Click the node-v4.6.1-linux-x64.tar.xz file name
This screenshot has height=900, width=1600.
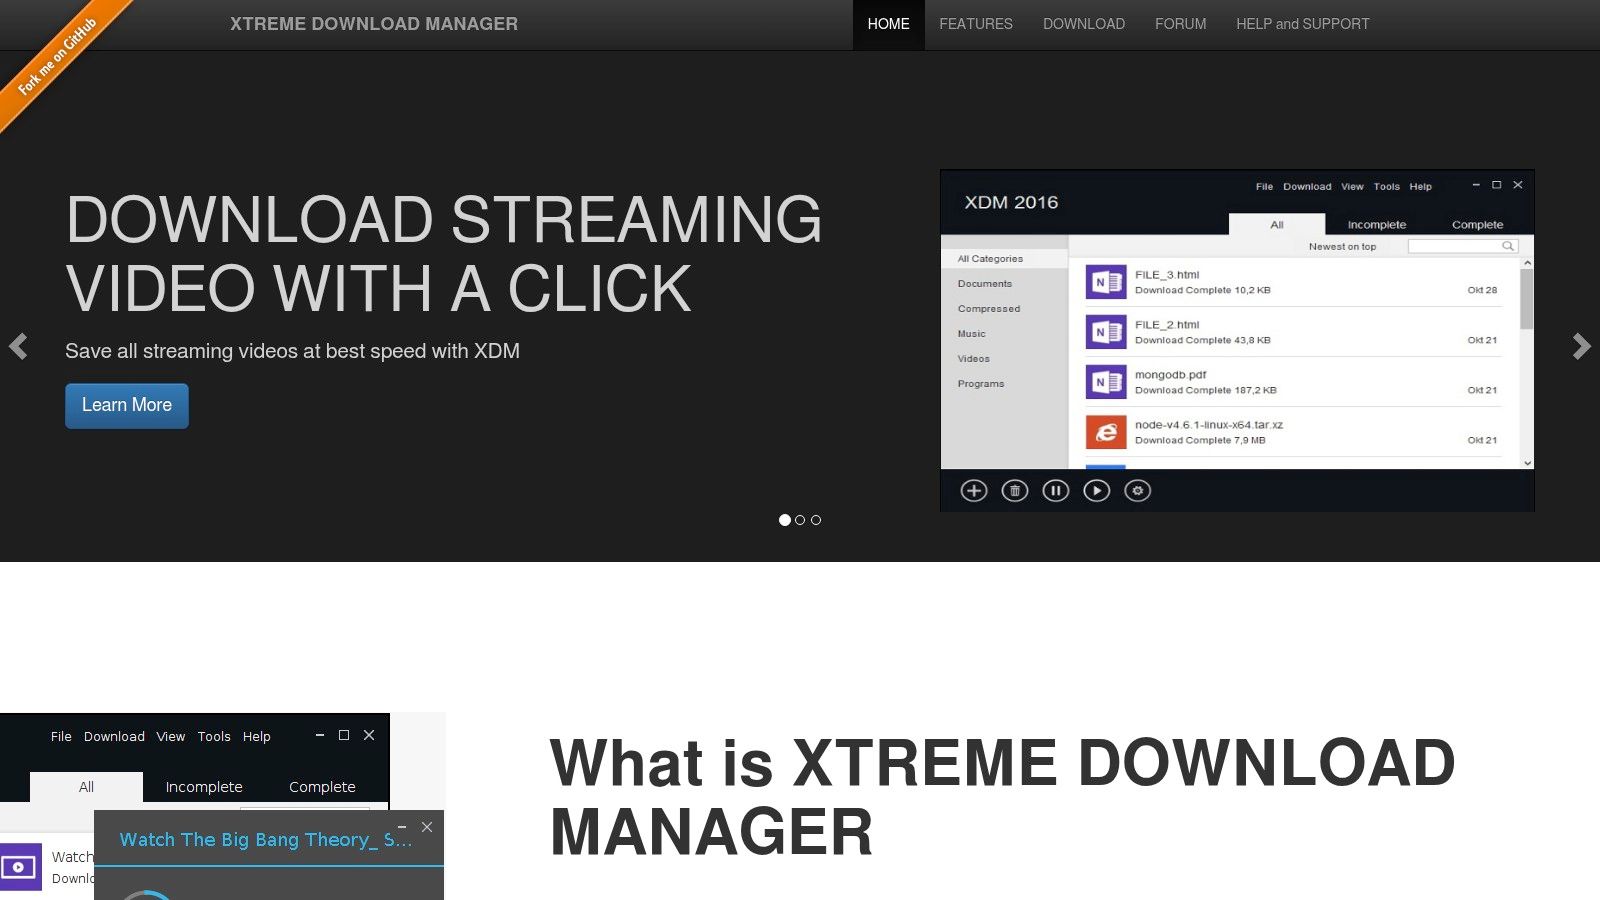(1209, 425)
